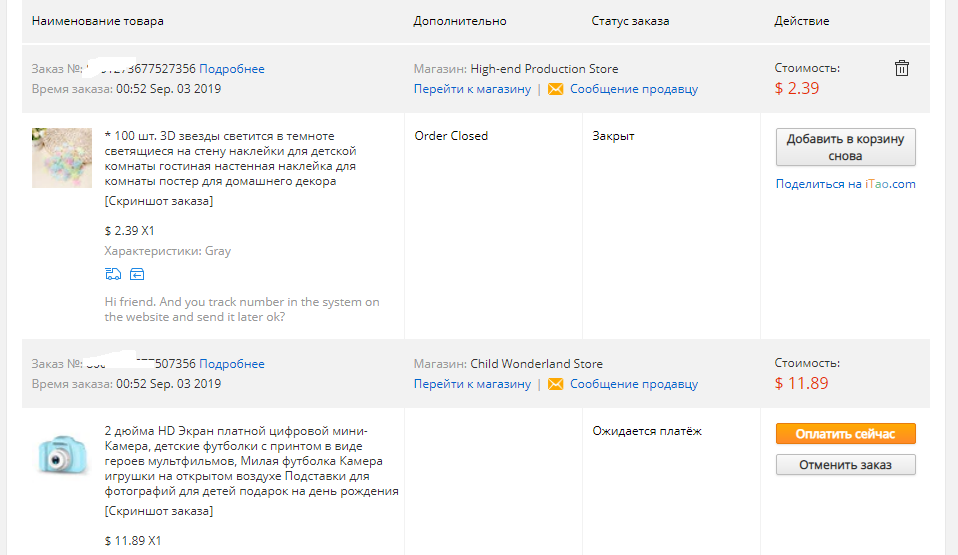The width and height of the screenshot is (958, 555).
Task: Click envelope icon for Child Wonderland Store
Action: (555, 384)
